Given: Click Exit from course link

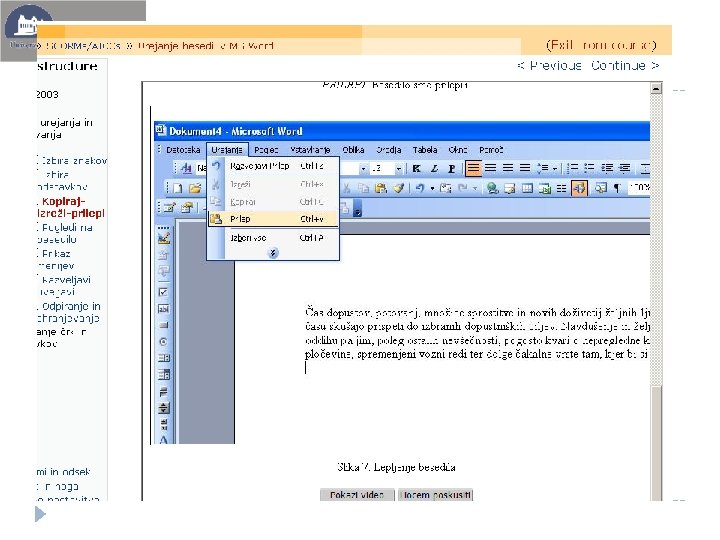Looking at the screenshot, I should [x=601, y=45].
